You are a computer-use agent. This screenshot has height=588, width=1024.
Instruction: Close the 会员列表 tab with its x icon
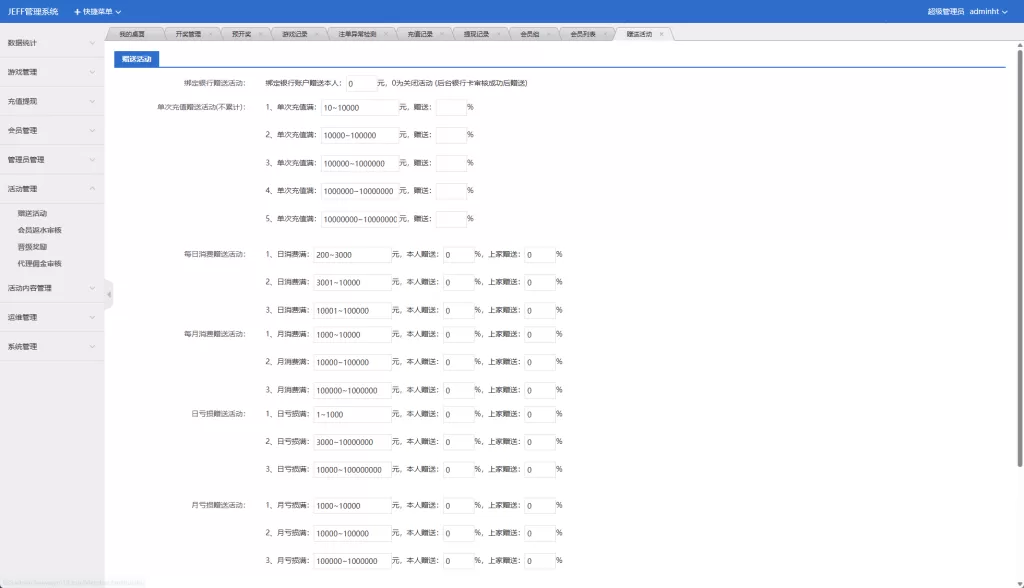coord(605,34)
